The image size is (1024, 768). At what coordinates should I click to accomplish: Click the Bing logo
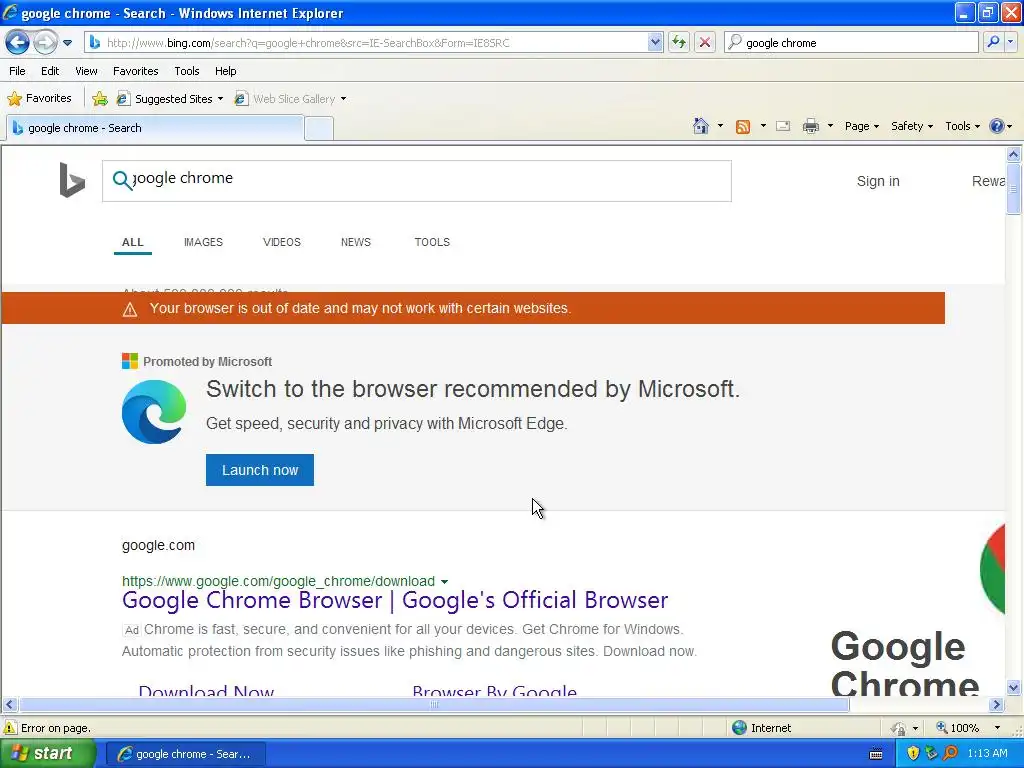(72, 180)
